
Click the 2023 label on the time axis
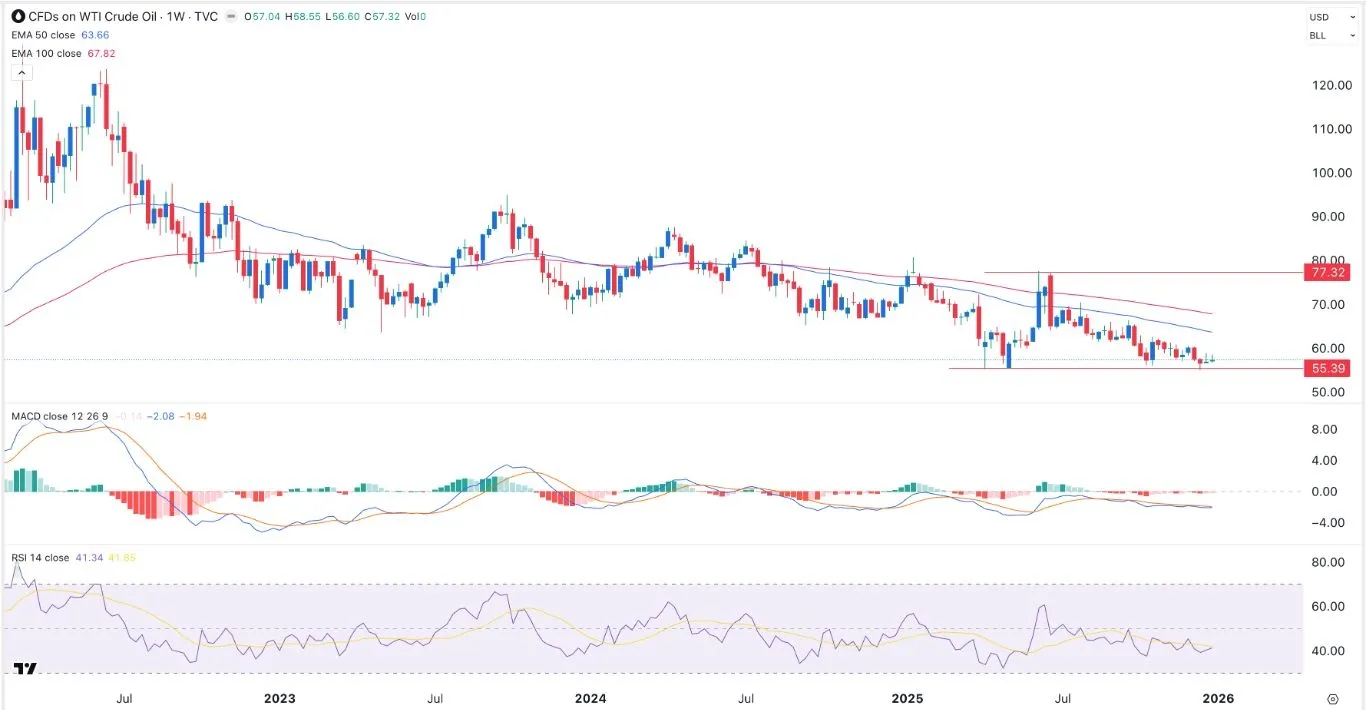[x=280, y=698]
